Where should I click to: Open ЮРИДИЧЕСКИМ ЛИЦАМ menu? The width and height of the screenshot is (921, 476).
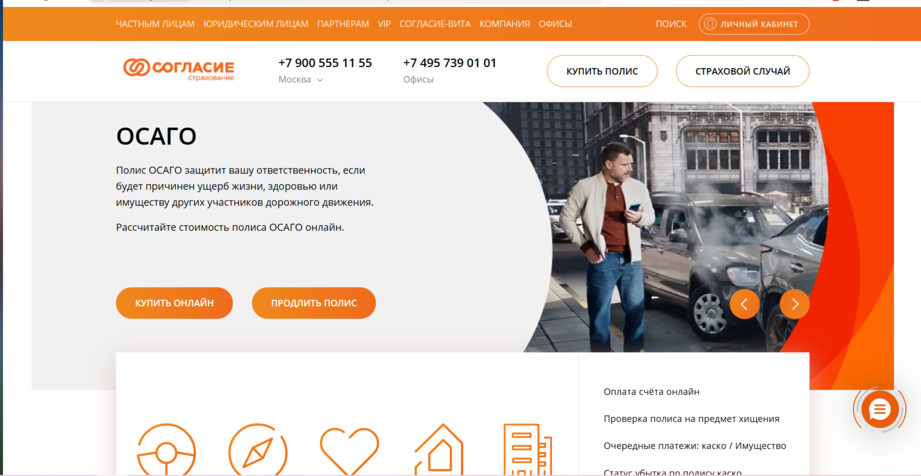coord(256,24)
